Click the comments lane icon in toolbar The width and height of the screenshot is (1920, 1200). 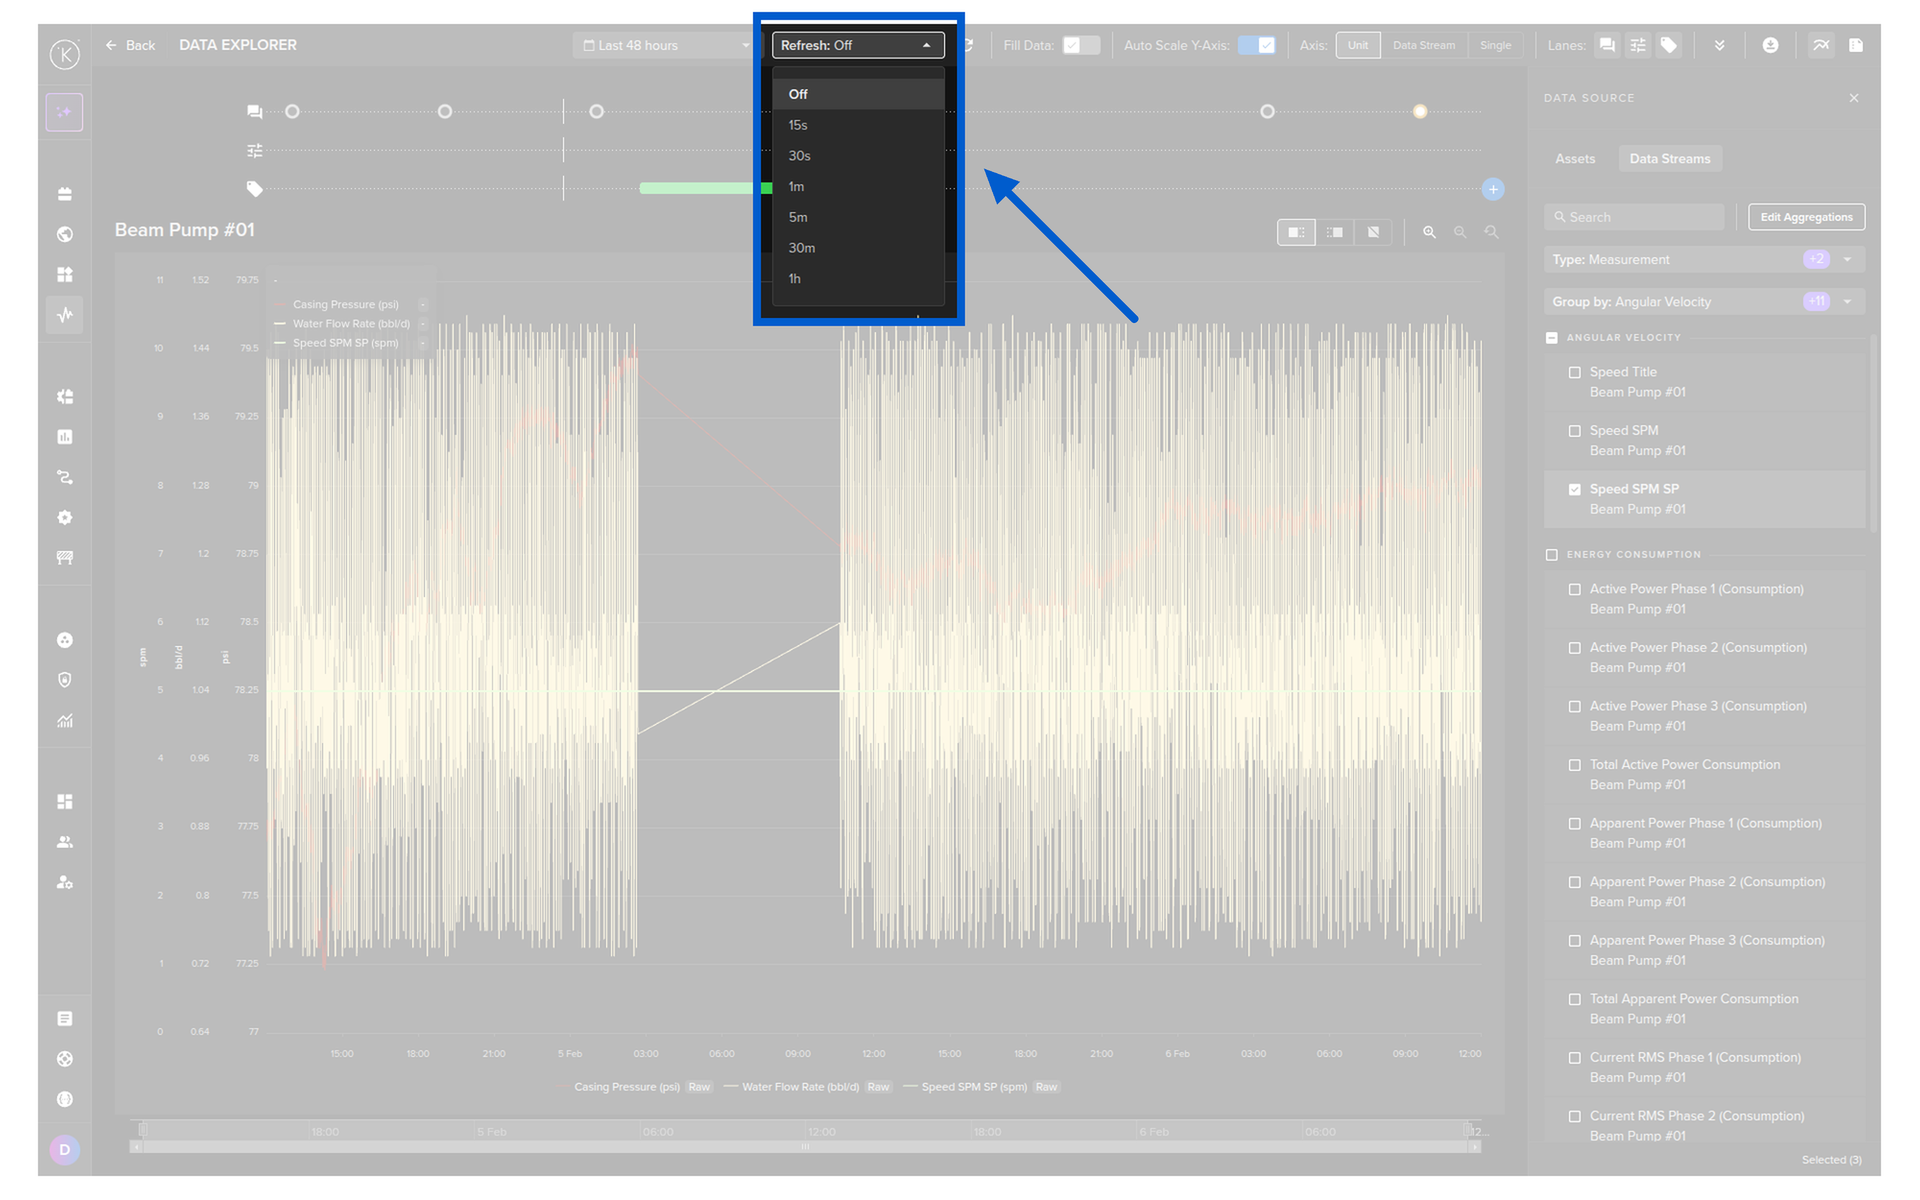(x=1607, y=45)
